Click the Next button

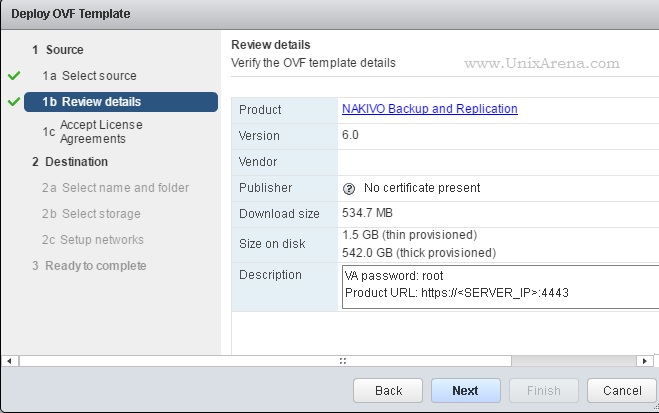466,391
